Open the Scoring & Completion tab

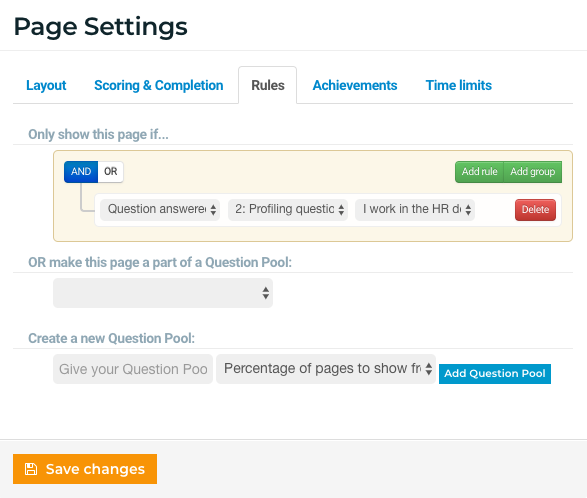pos(159,85)
